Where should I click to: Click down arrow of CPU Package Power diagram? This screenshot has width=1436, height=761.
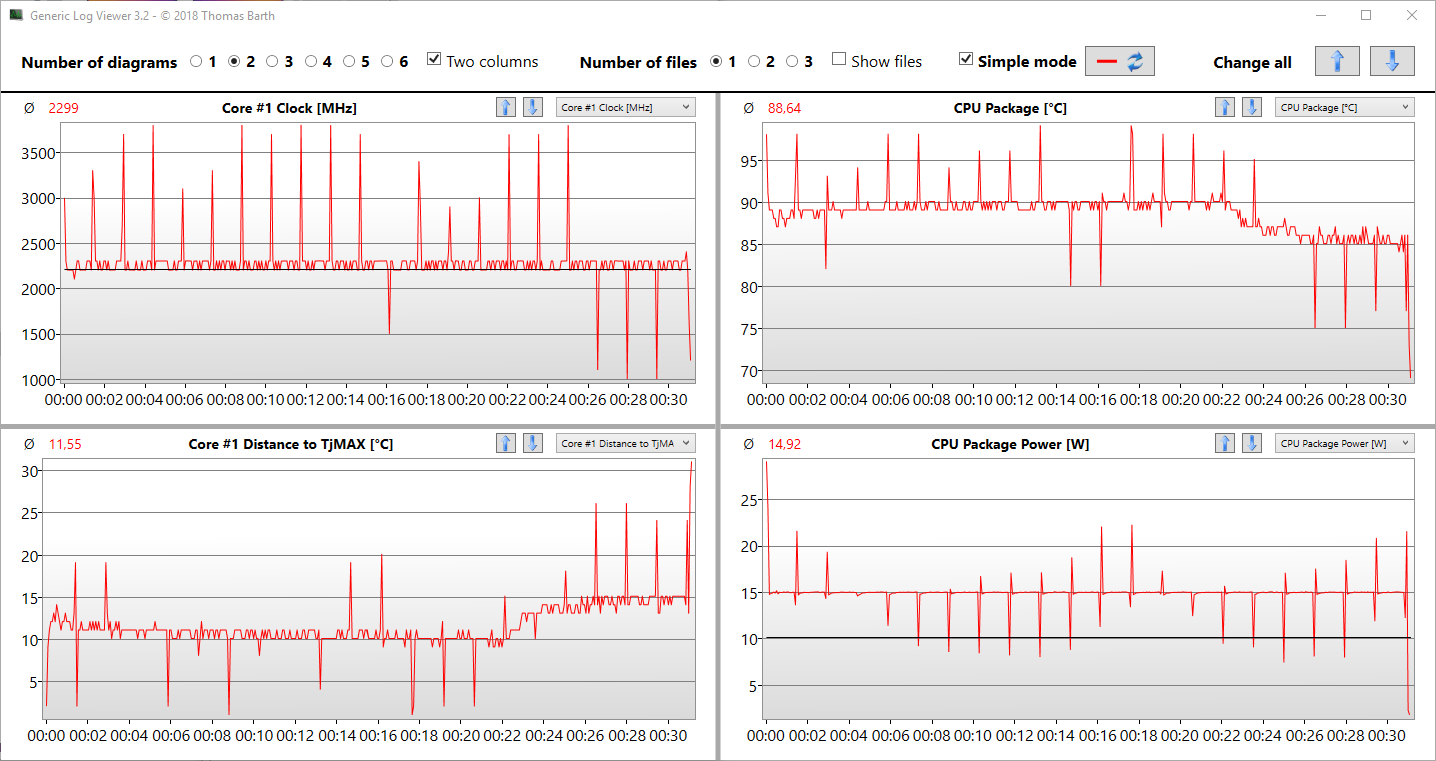point(1252,443)
